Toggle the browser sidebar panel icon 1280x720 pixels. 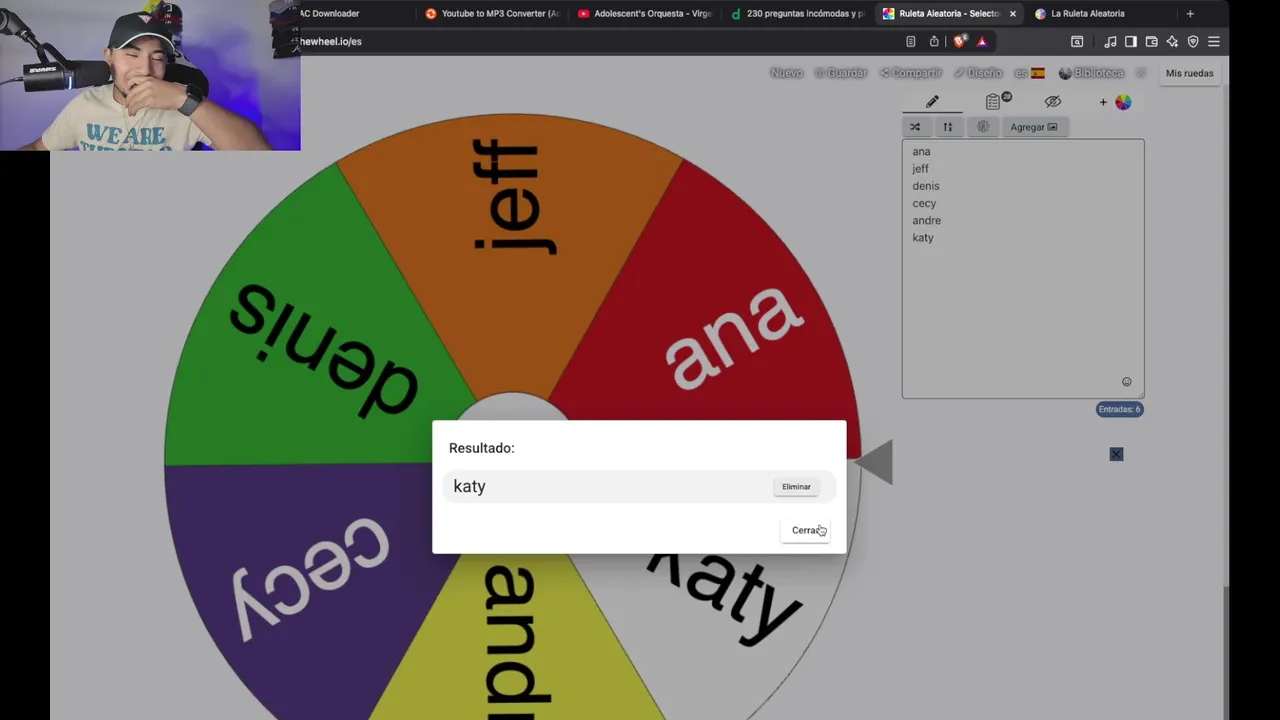[x=1131, y=42]
